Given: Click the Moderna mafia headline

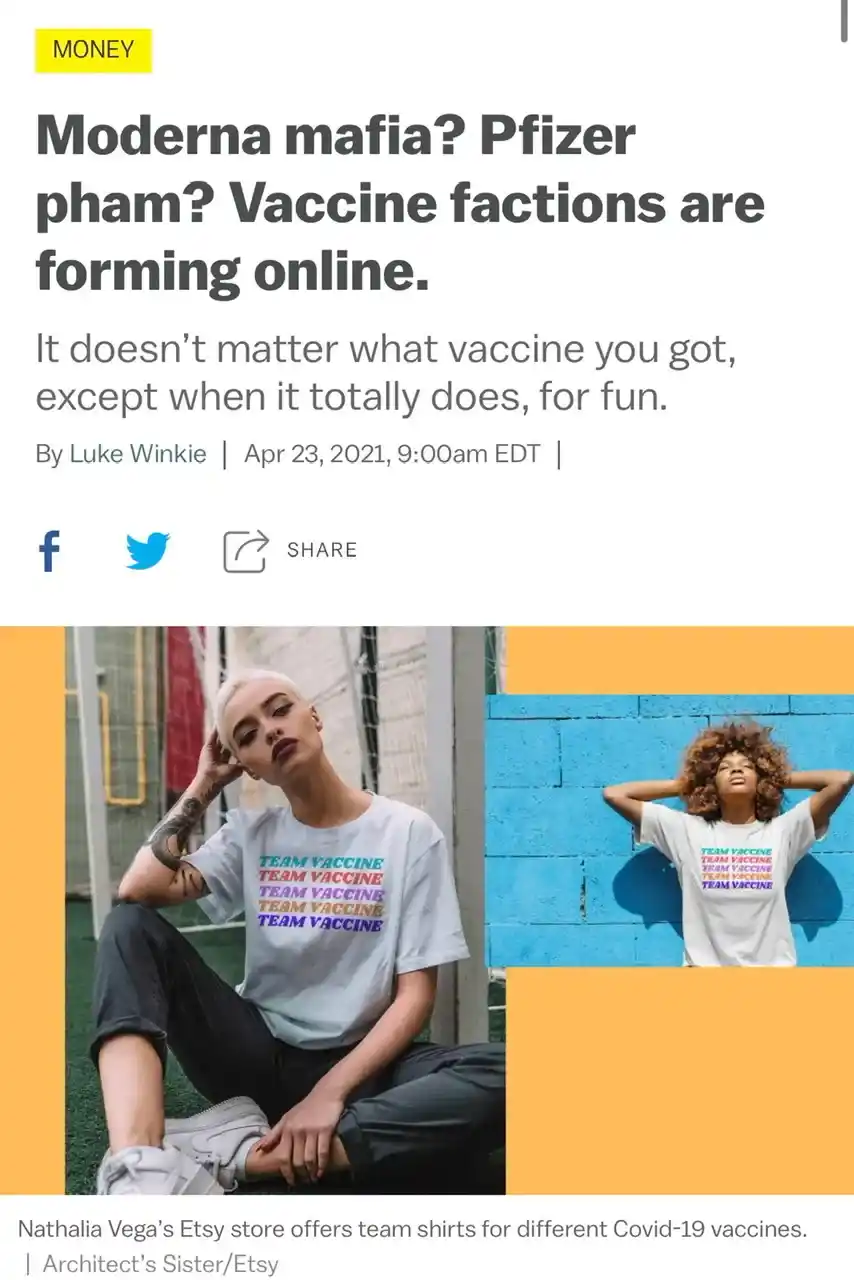Looking at the screenshot, I should [400, 203].
